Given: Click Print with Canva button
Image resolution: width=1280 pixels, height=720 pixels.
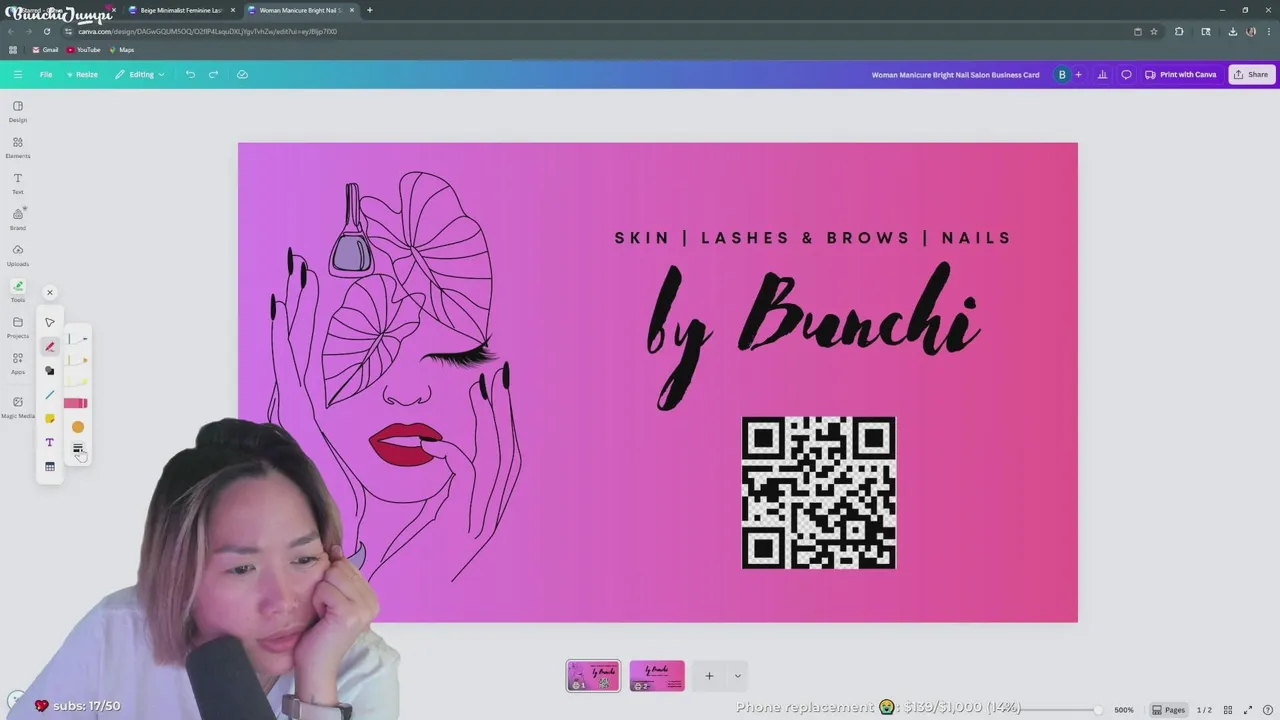Looking at the screenshot, I should [x=1181, y=74].
